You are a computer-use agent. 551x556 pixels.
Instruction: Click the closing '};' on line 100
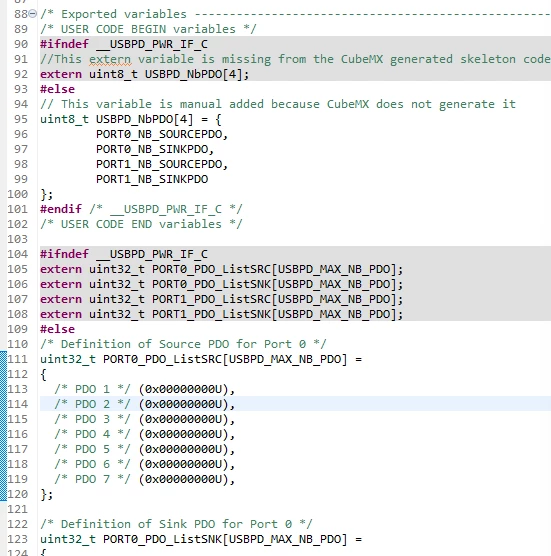(x=46, y=194)
